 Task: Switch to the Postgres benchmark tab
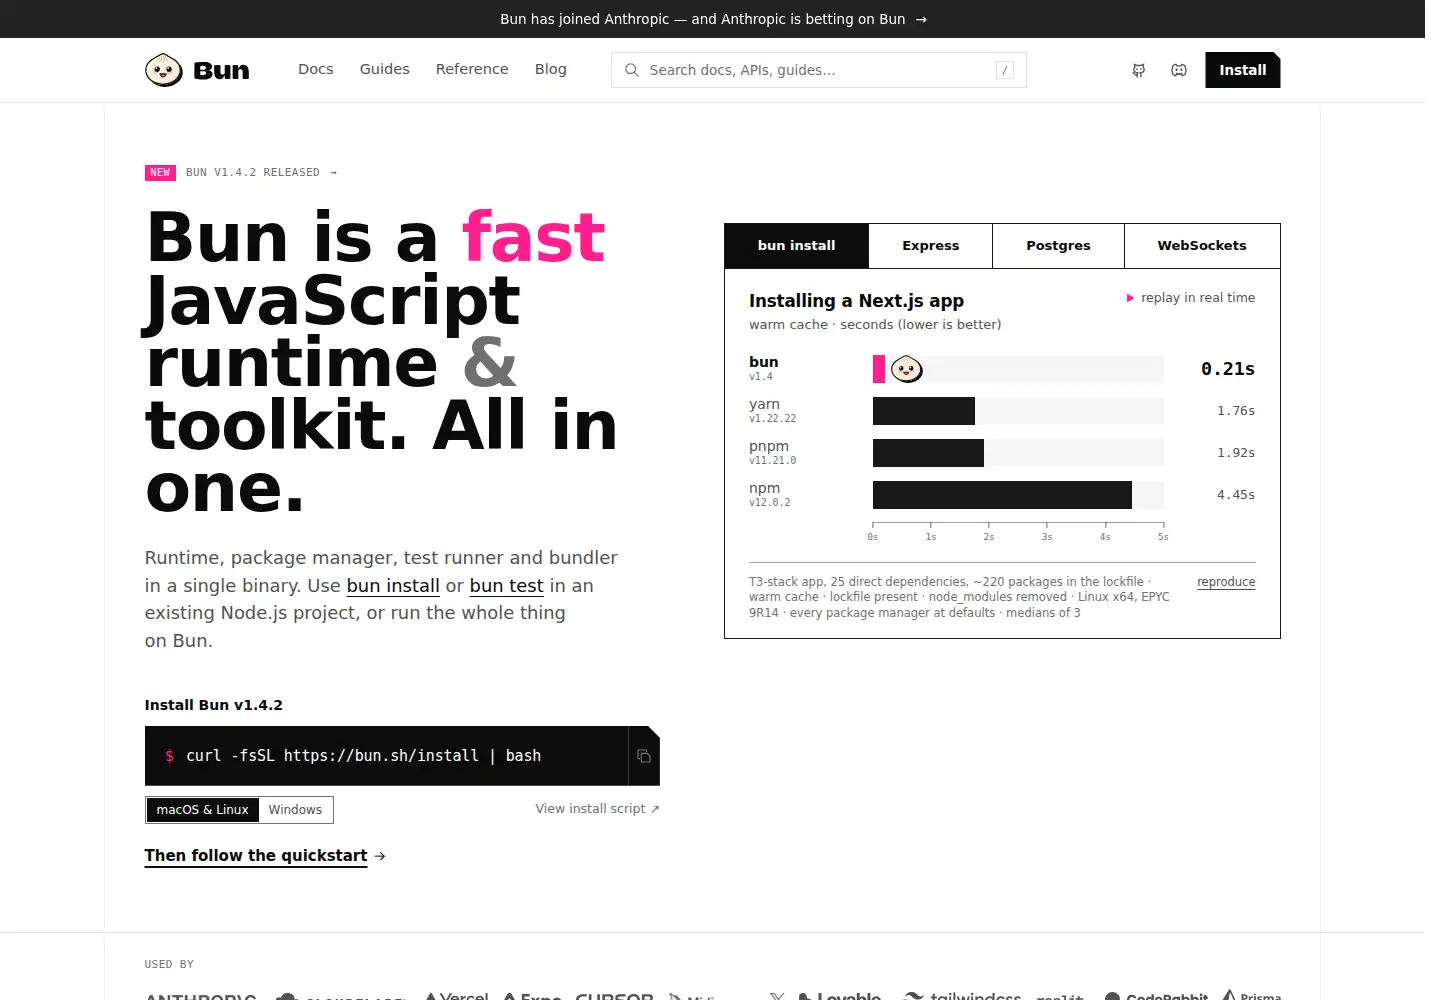tap(1059, 246)
